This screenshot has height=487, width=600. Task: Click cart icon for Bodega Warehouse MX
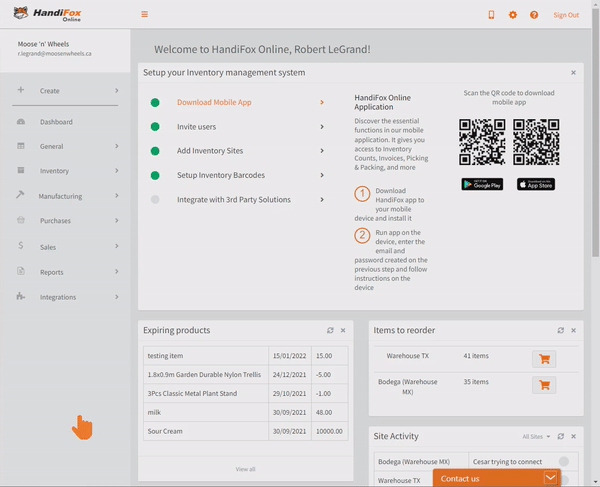(544, 385)
